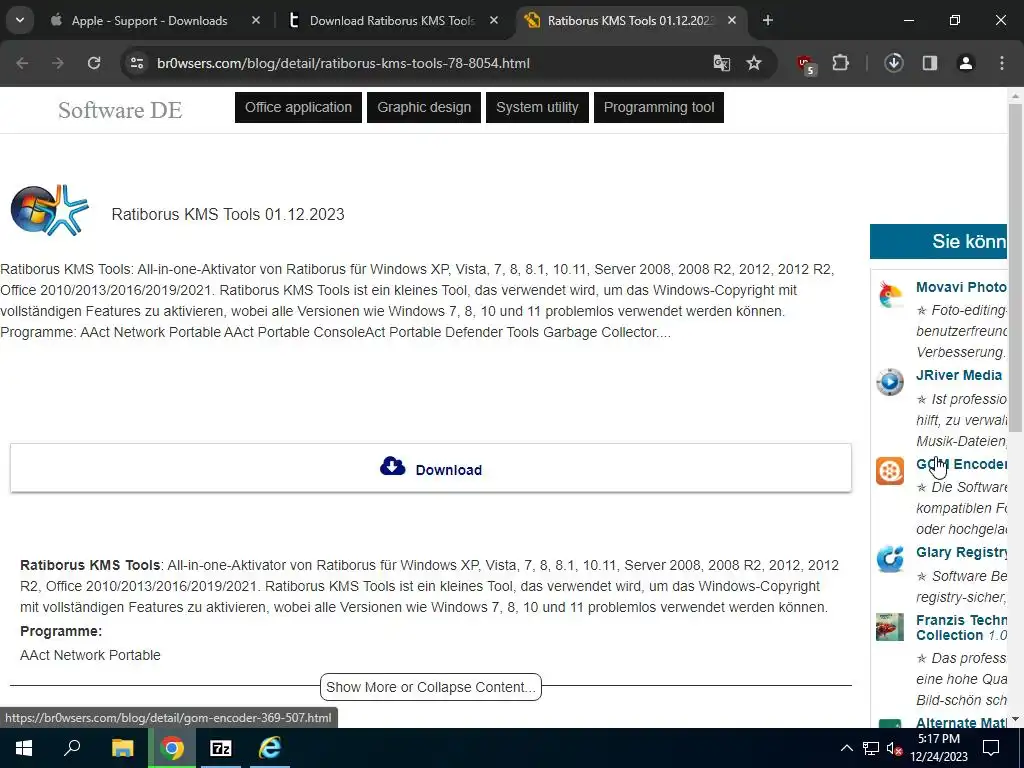Open the taskbar clock and date
The image size is (1024, 768).
(939, 748)
